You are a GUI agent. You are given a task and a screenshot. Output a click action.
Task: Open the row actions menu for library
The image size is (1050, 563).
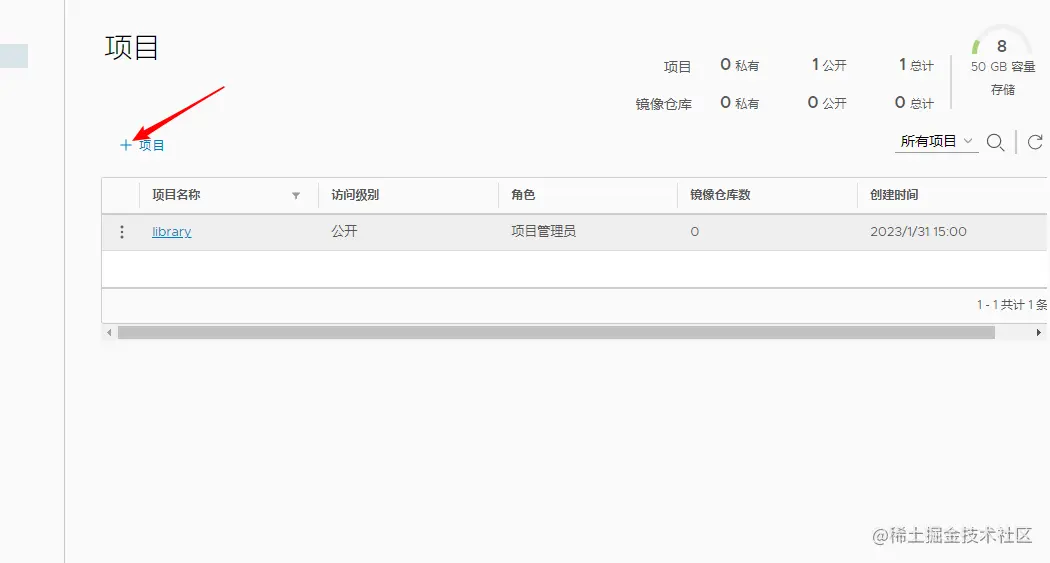click(121, 232)
